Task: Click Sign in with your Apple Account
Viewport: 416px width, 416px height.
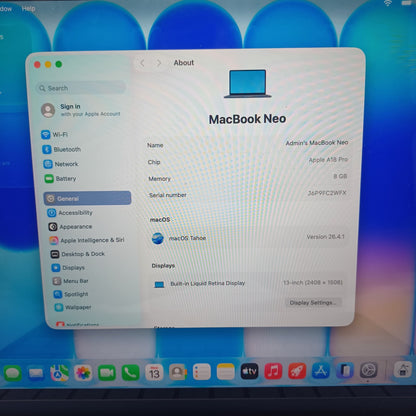Action: pos(81,110)
